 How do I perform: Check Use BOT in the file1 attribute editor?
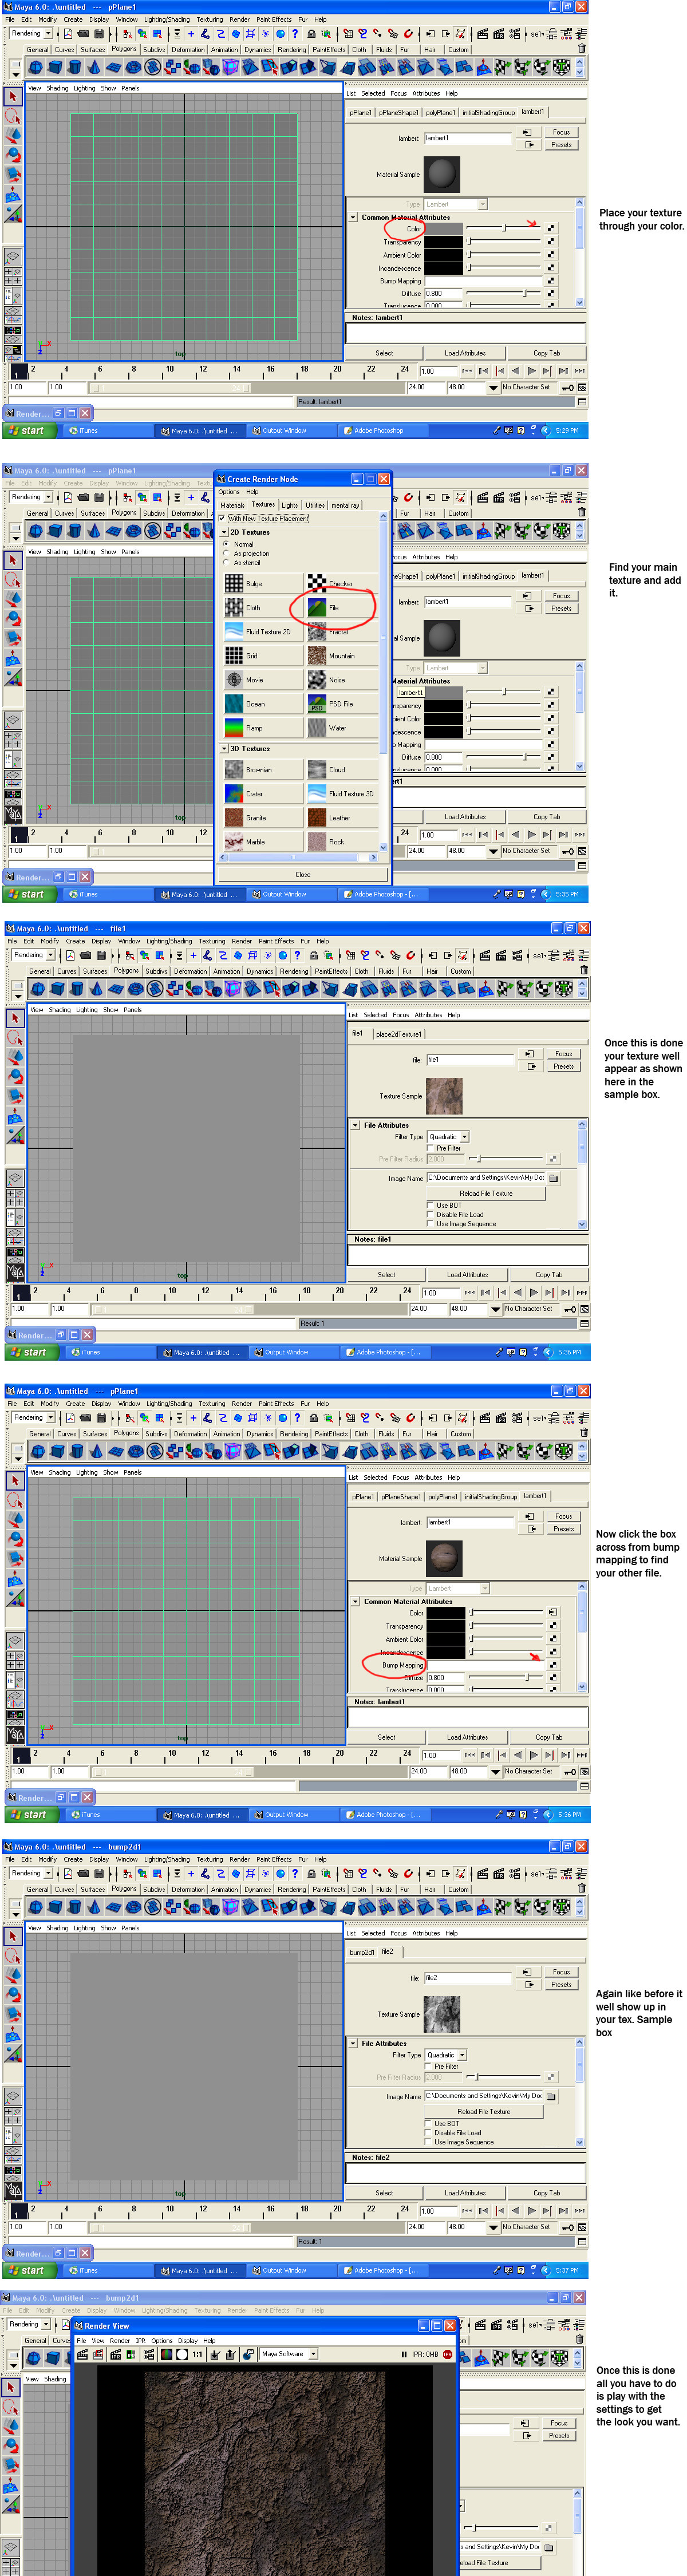(430, 1205)
